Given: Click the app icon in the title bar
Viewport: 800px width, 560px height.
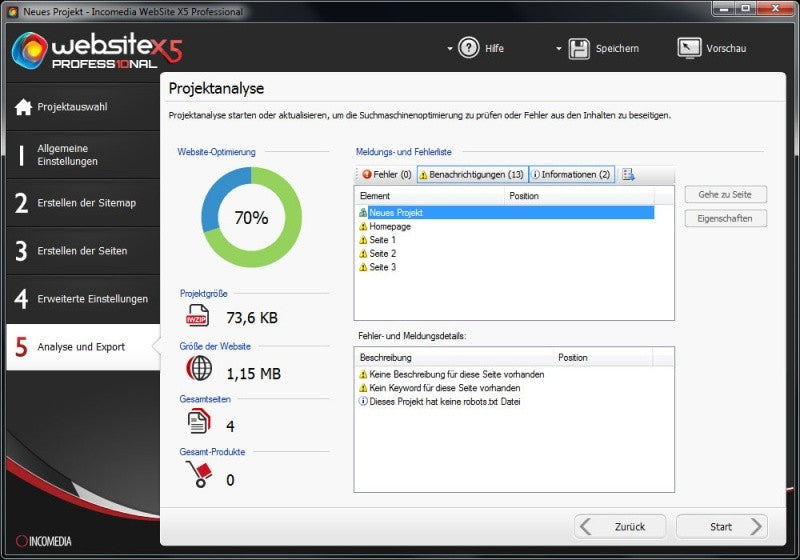Looking at the screenshot, I should 12,11.
